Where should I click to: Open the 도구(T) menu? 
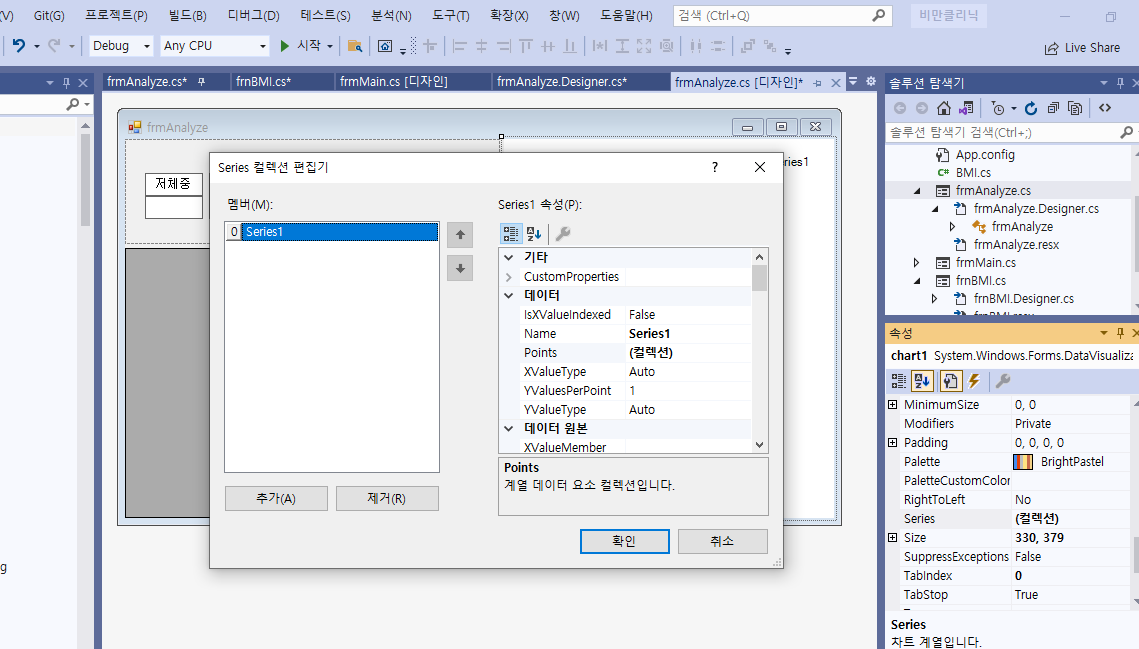pos(450,15)
